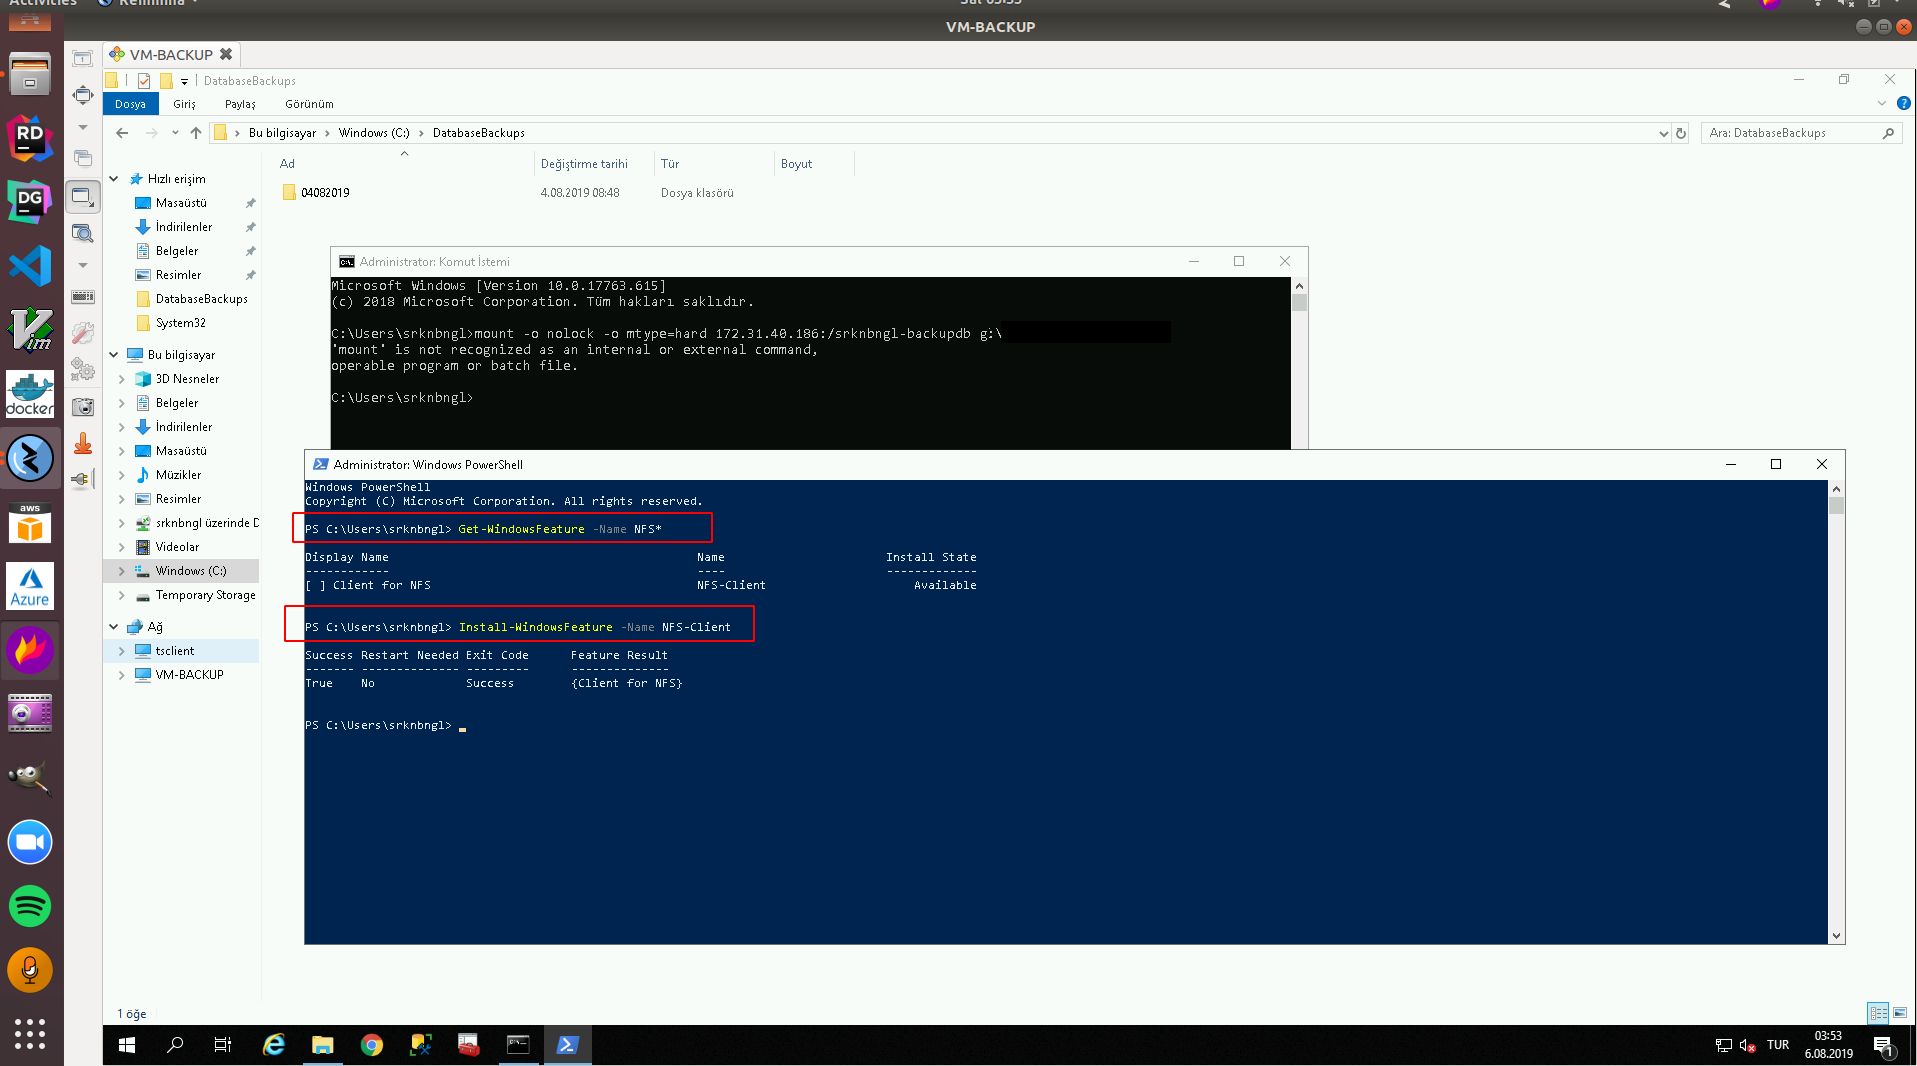
Task: Open Visual Studio Code from the dock
Action: [30, 265]
